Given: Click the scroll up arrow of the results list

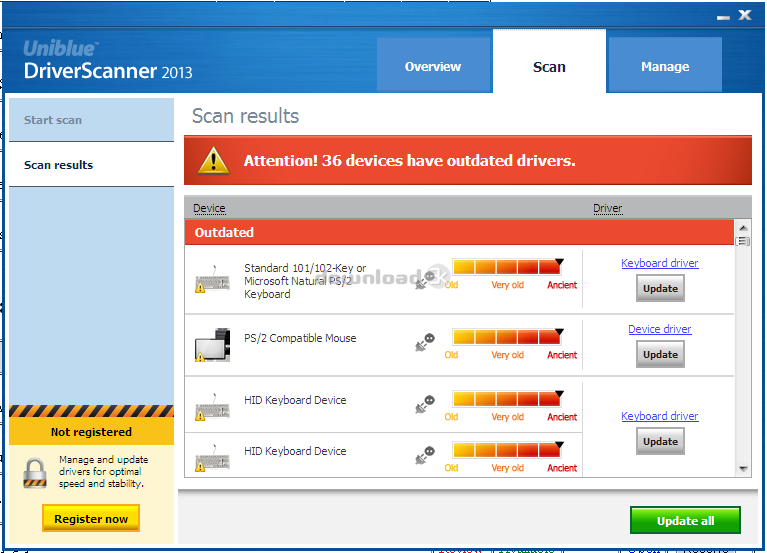Looking at the screenshot, I should [x=743, y=228].
